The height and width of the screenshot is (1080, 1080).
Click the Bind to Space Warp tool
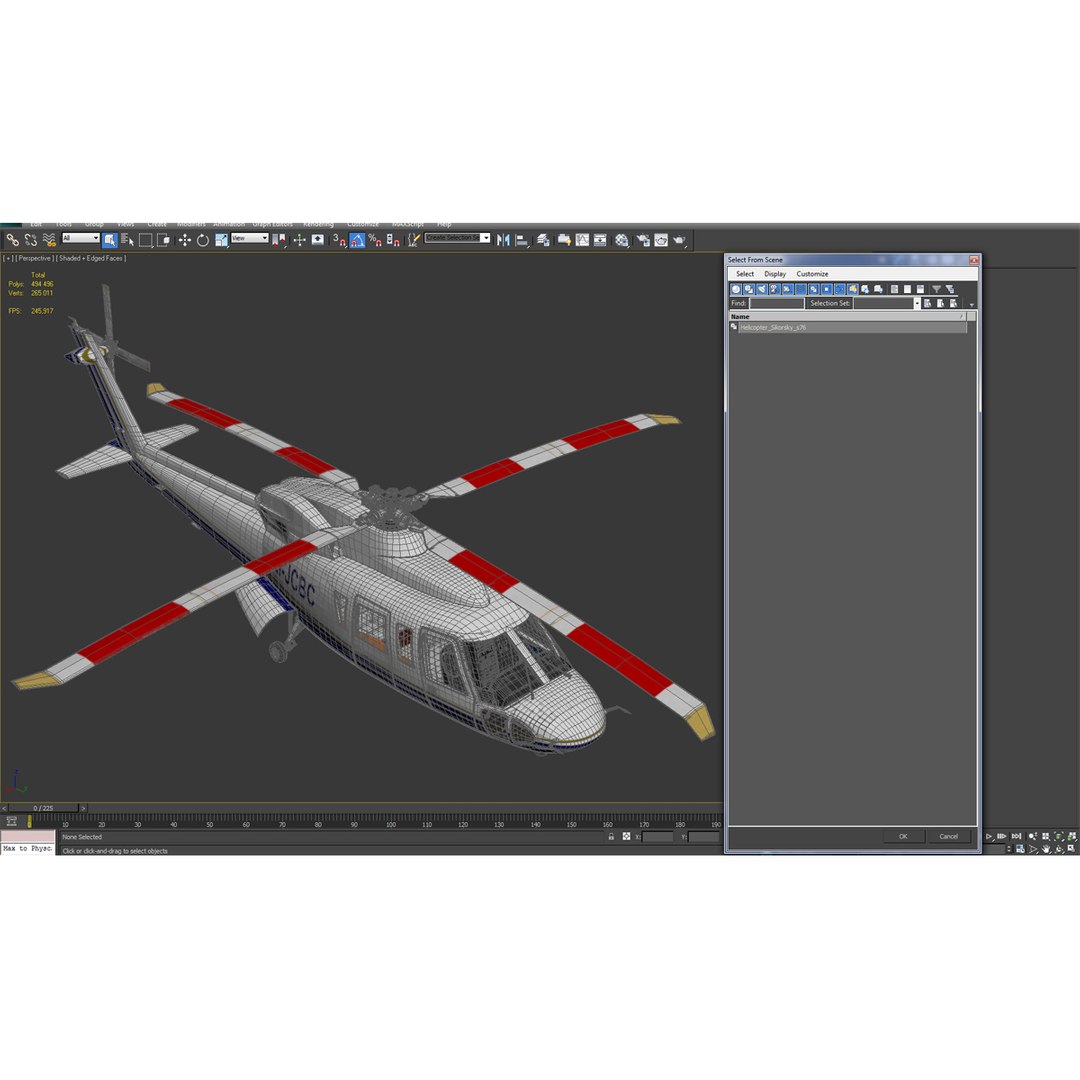tap(50, 240)
